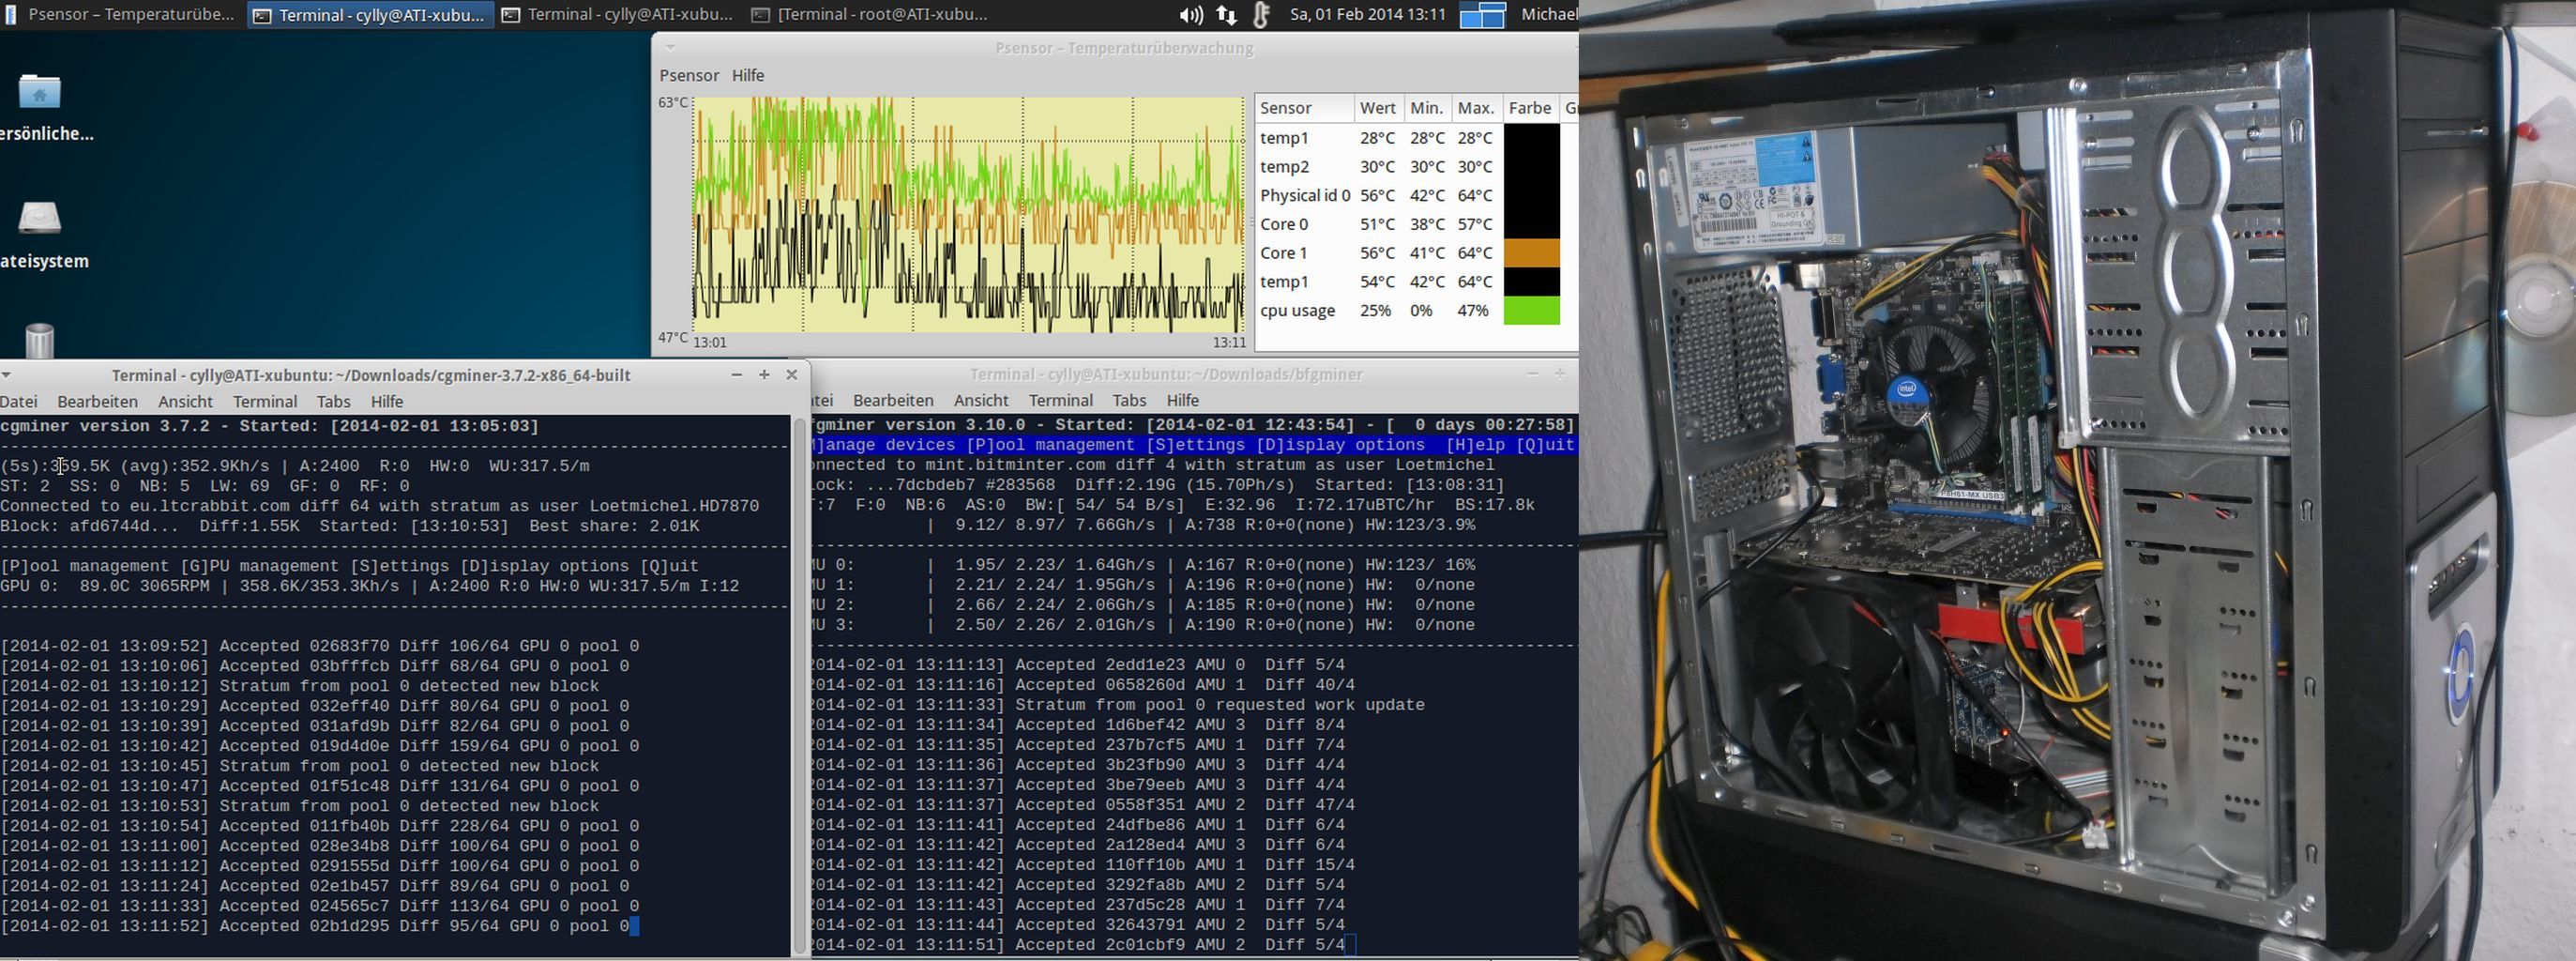The image size is (2576, 961).
Task: Open window menu arrow of cgminer terminal
Action: pyautogui.click(x=6, y=375)
